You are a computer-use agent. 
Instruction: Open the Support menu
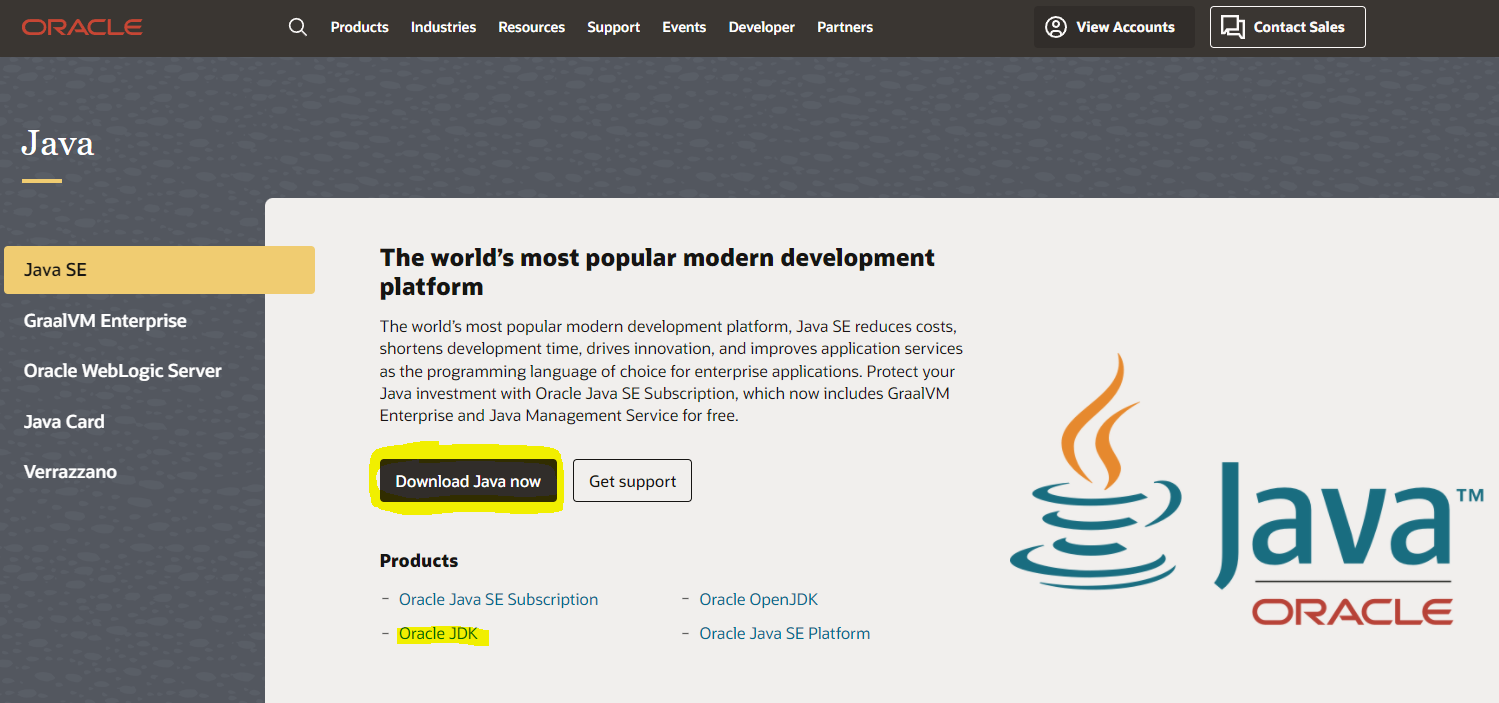coord(613,27)
